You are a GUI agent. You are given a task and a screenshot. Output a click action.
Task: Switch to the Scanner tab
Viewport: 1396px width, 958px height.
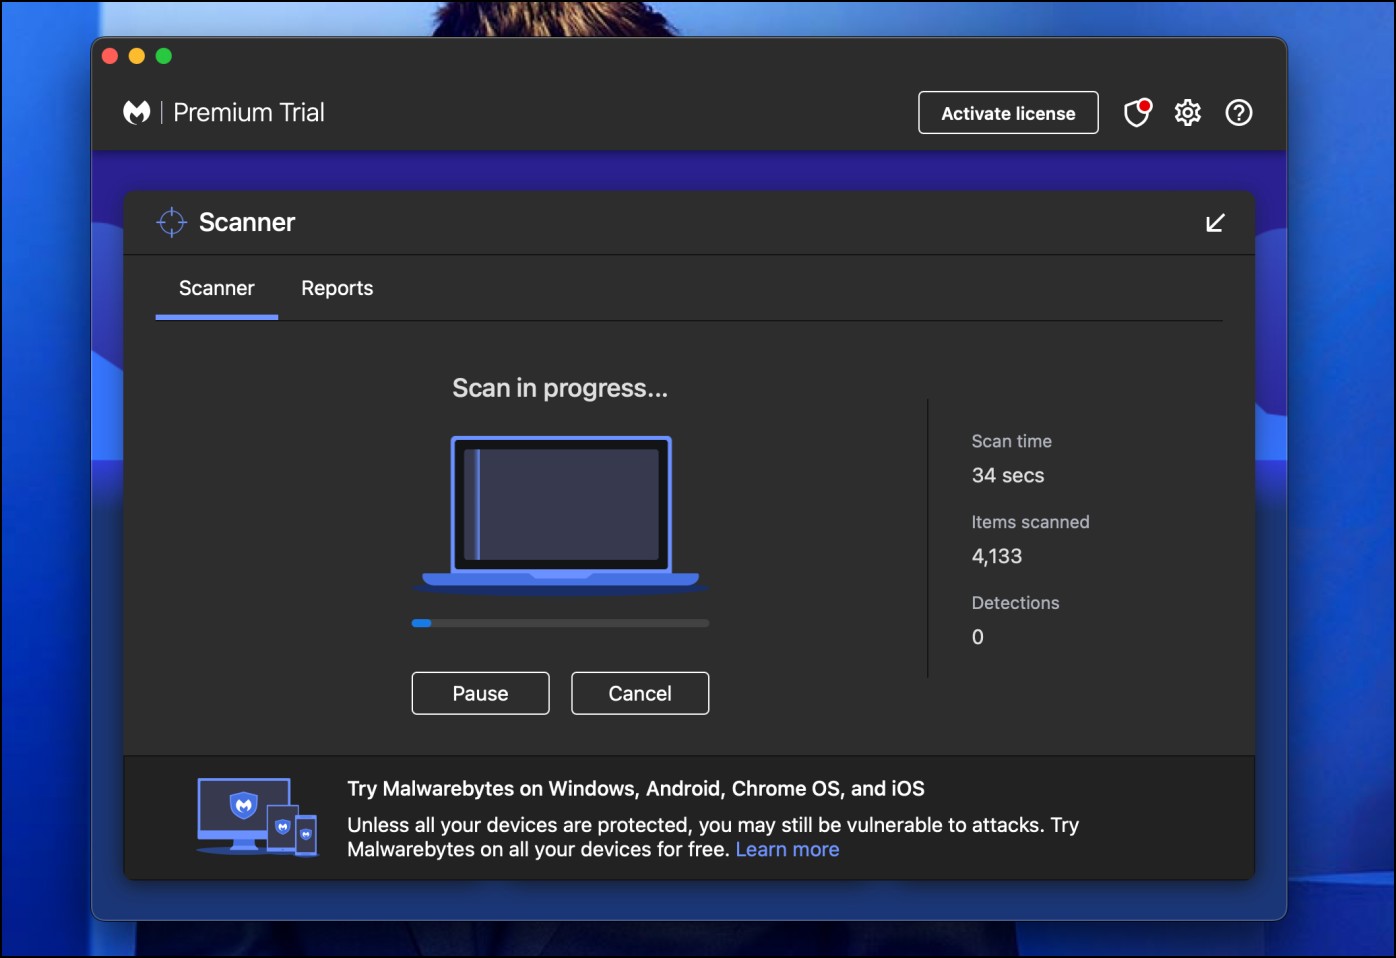coord(217,288)
